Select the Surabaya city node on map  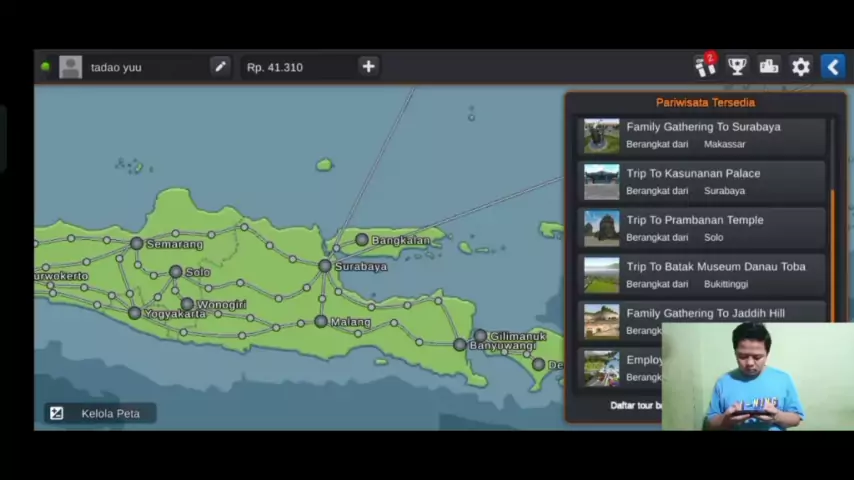[325, 266]
